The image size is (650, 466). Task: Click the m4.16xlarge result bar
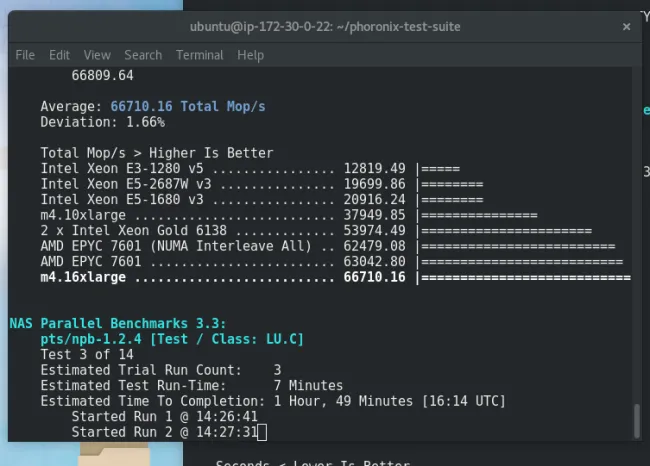click(525, 277)
